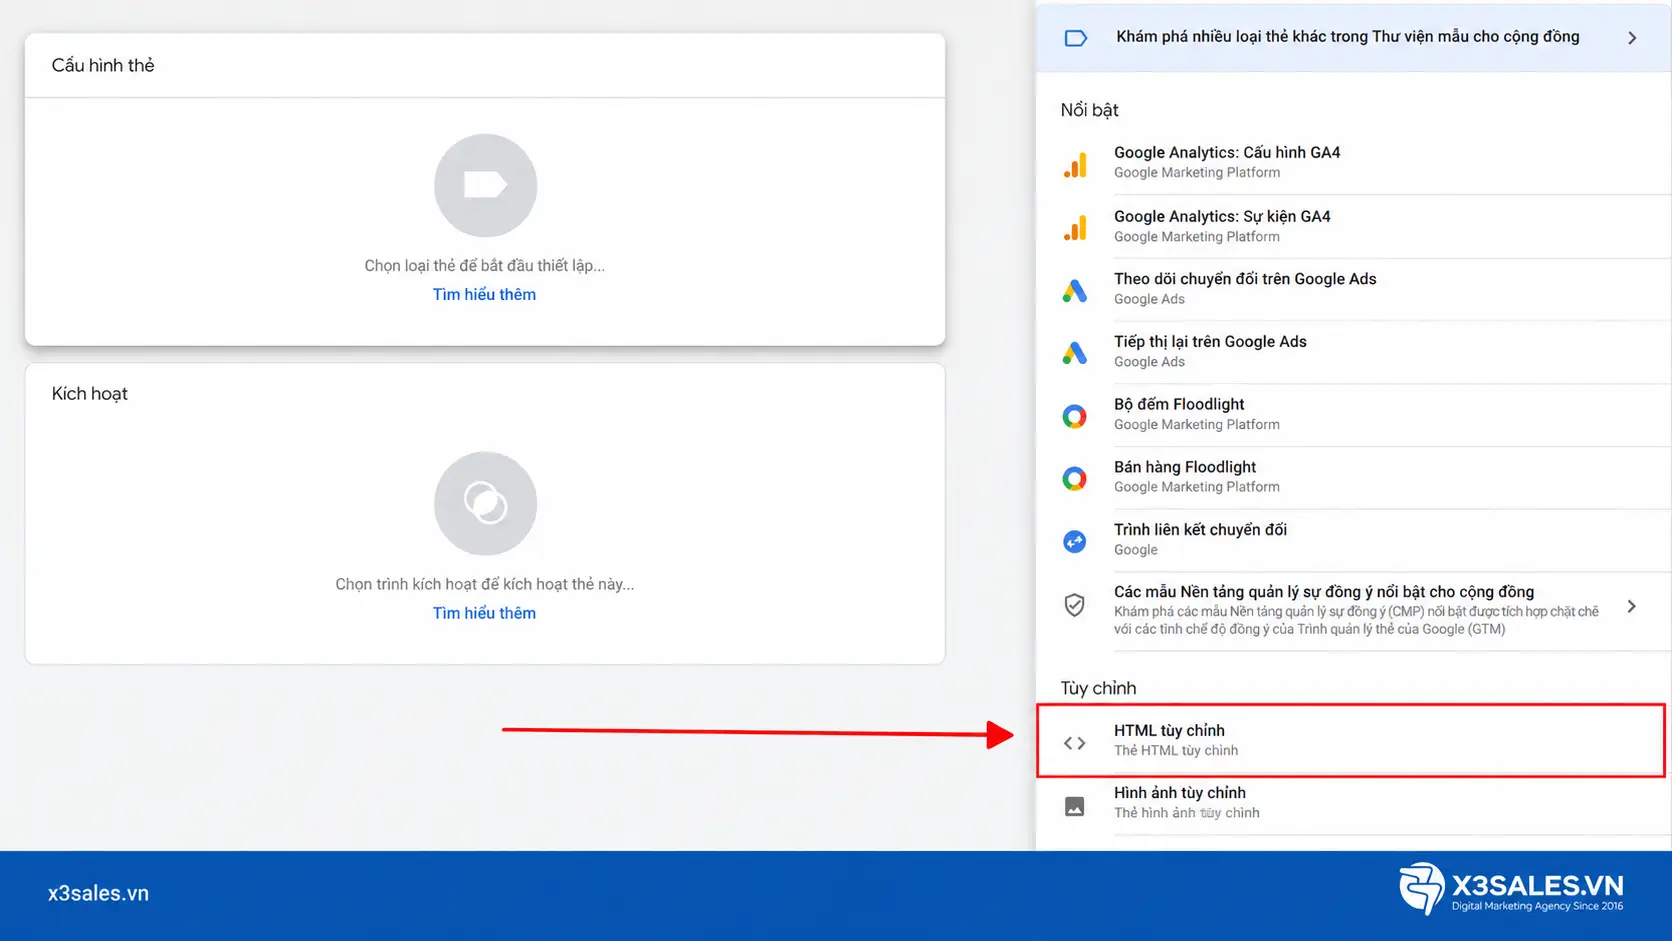Click the Conversion Linker (Trình liên kết chuyển đổi) icon

click(x=1075, y=541)
